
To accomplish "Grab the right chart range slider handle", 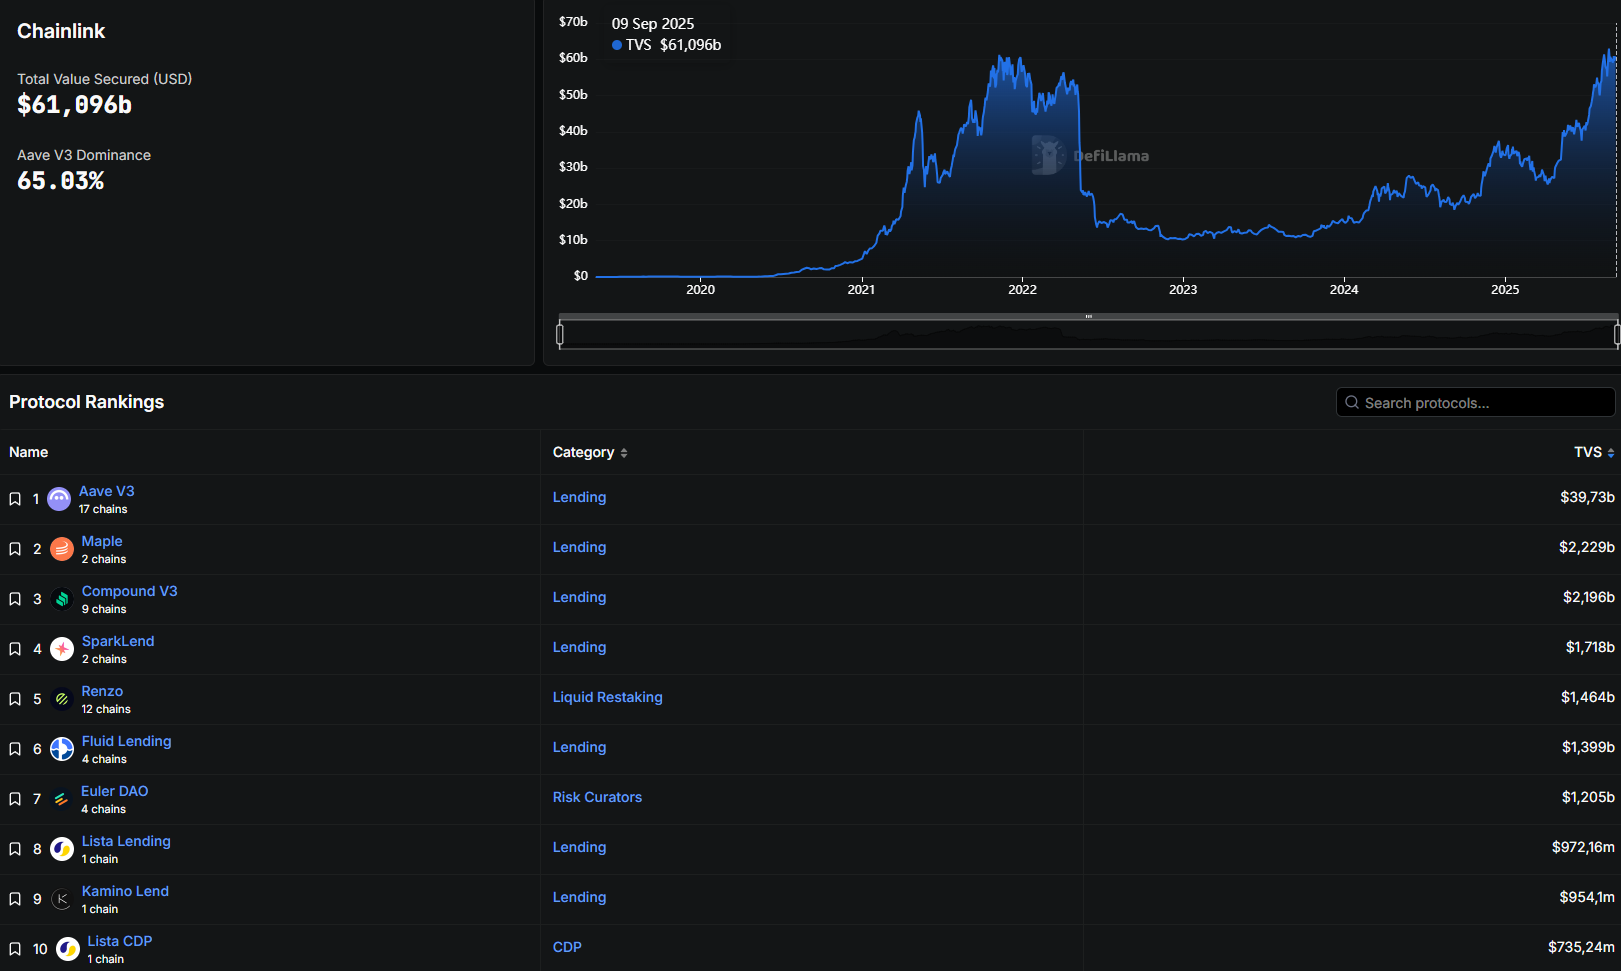I will click(x=1617, y=334).
